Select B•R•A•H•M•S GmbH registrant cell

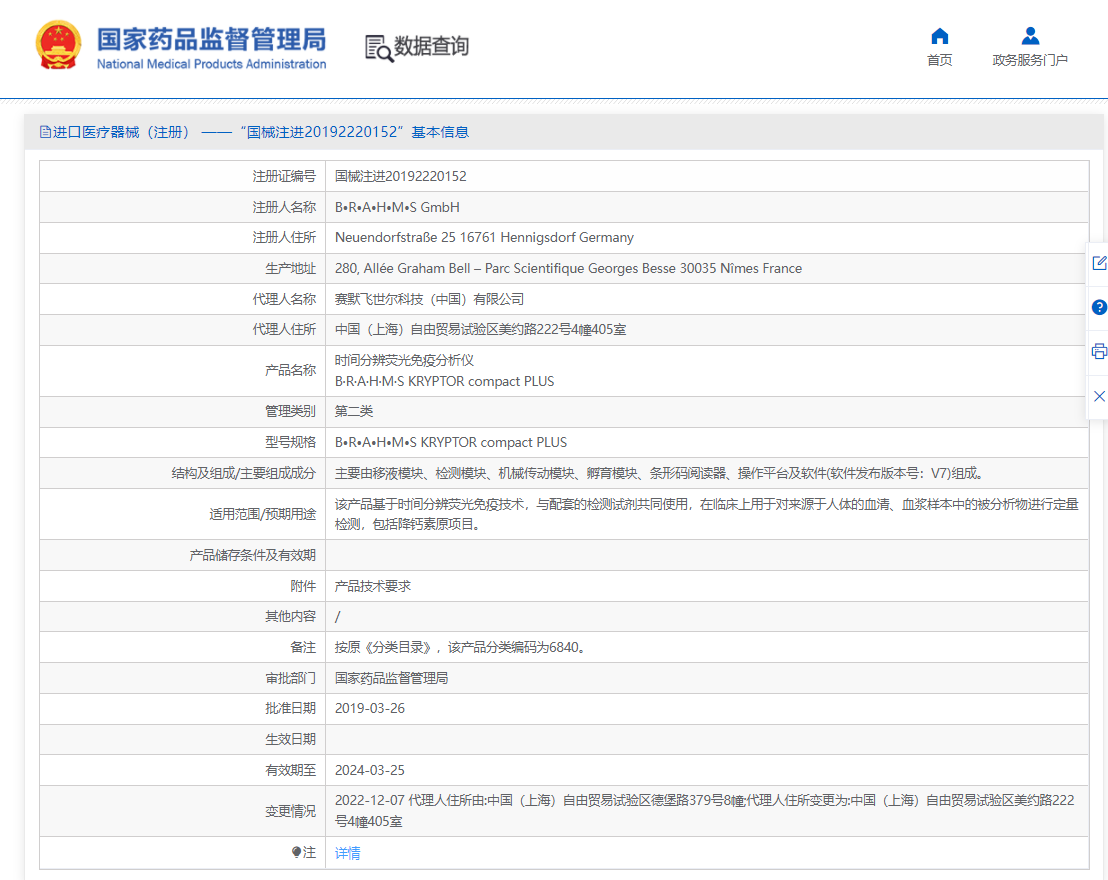pyautogui.click(x=397, y=207)
